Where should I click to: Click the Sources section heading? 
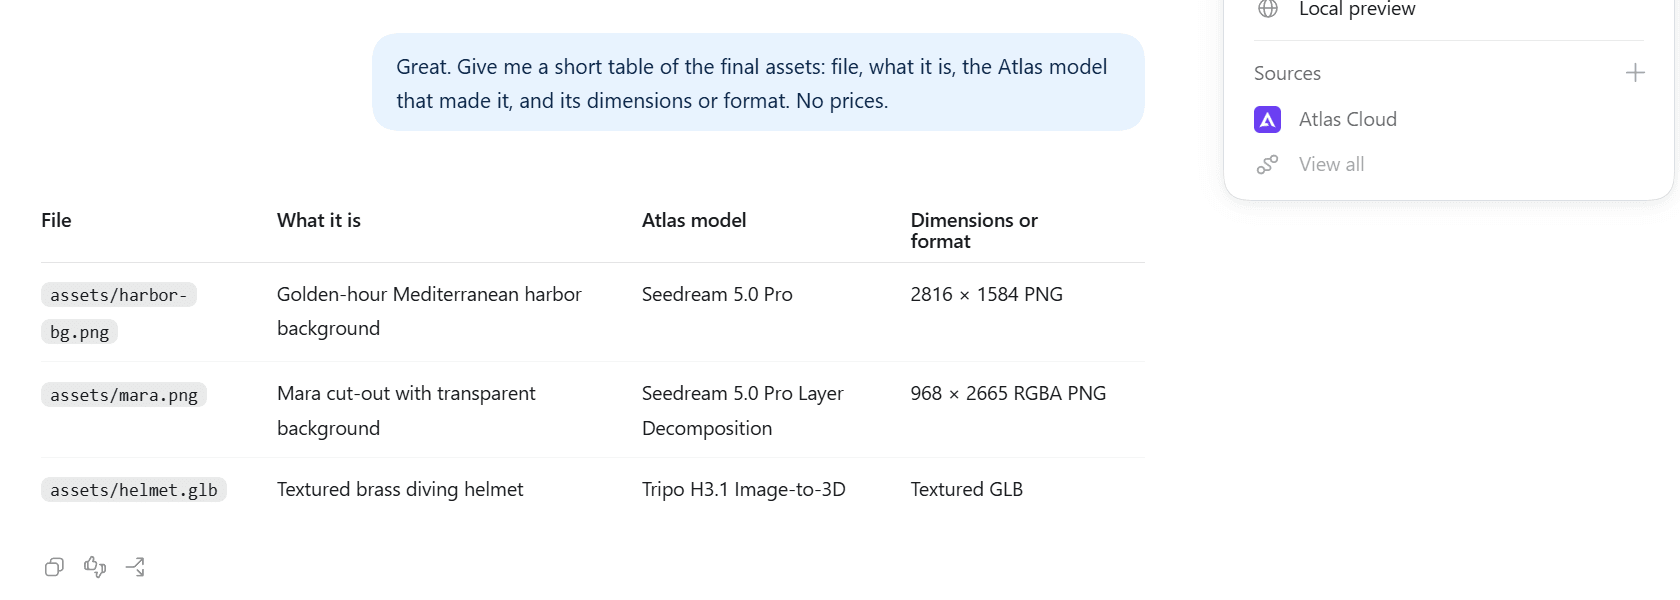tap(1287, 73)
